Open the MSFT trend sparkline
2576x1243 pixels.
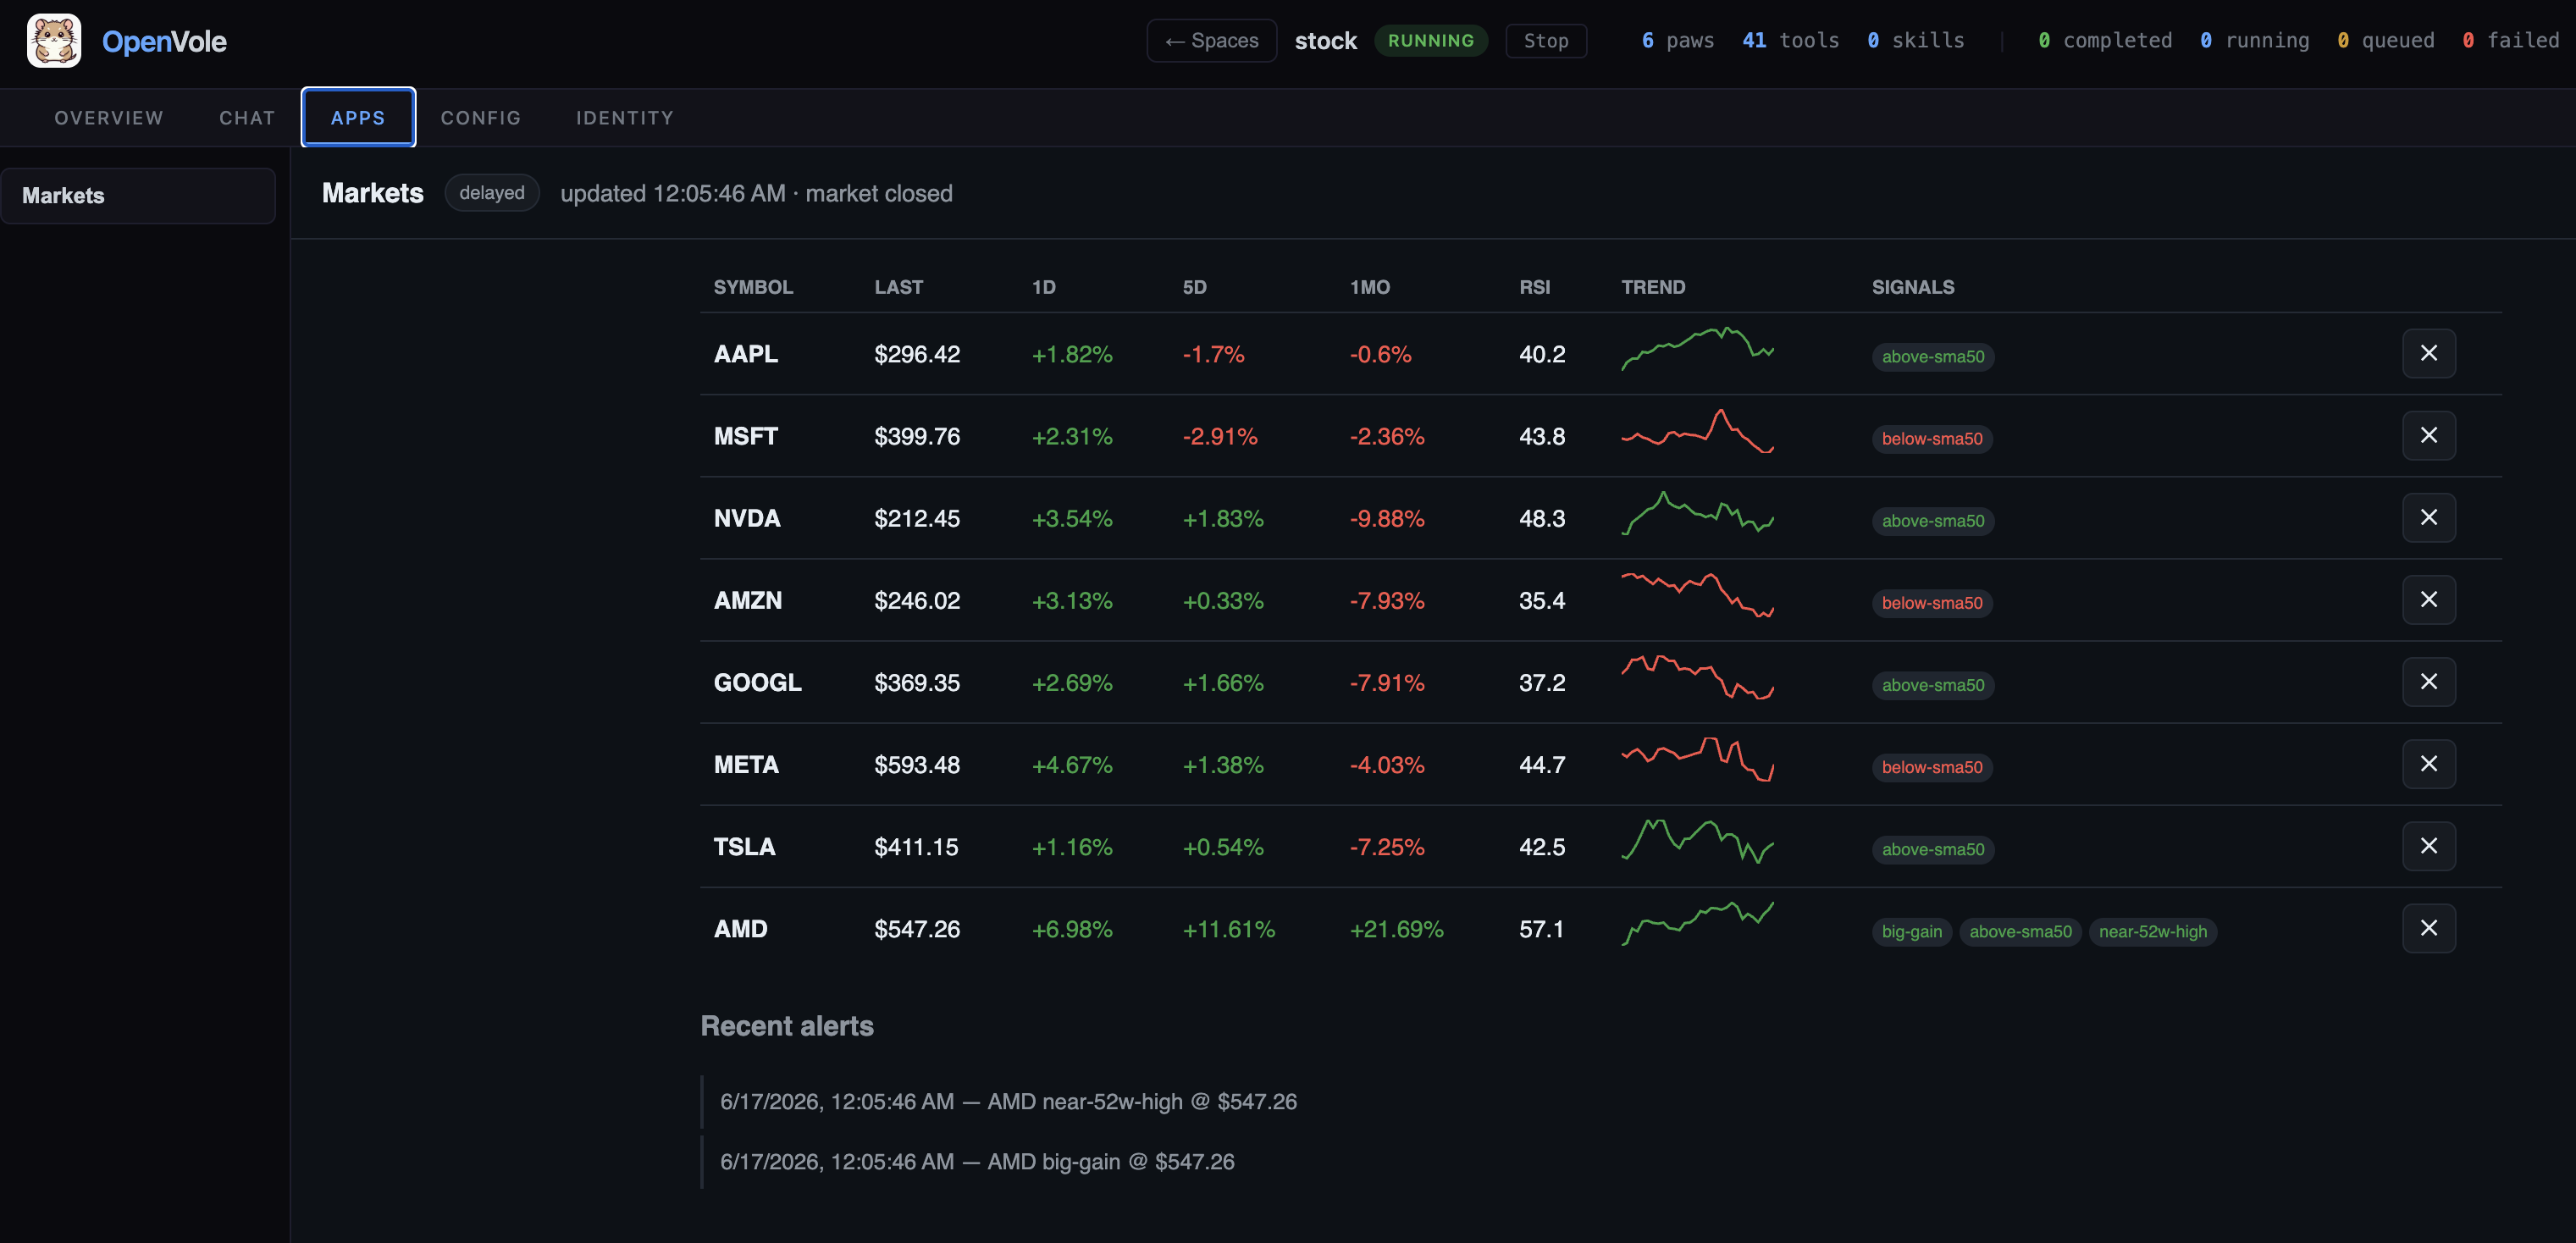(1697, 431)
